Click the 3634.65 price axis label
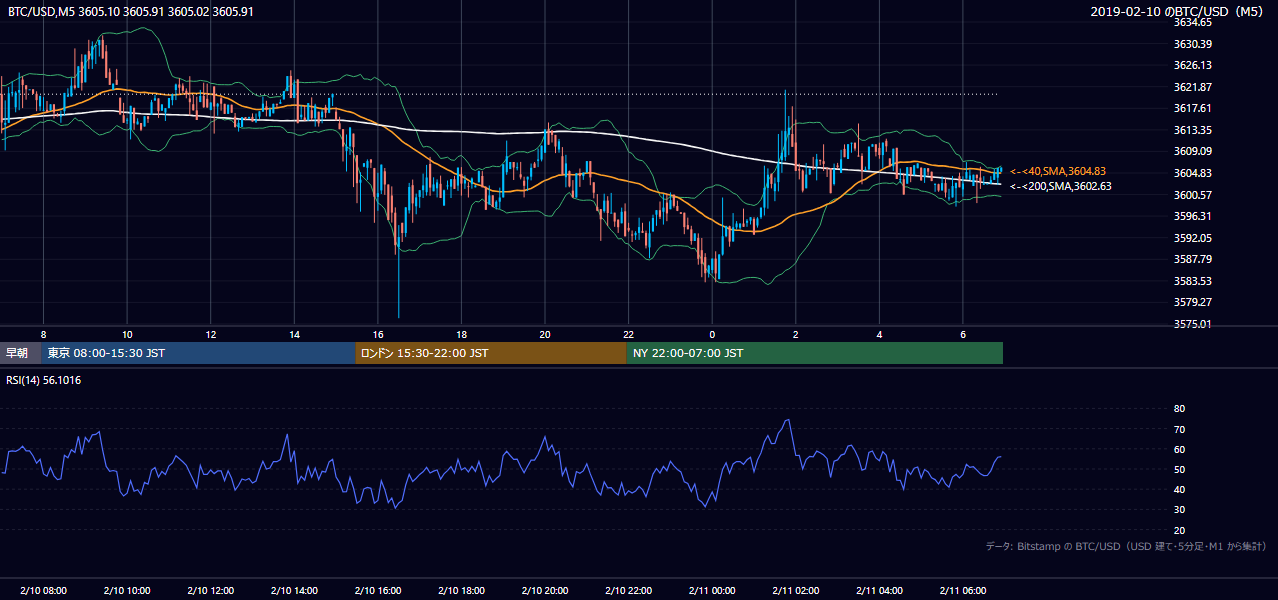This screenshot has width=1278, height=600. point(1193,22)
